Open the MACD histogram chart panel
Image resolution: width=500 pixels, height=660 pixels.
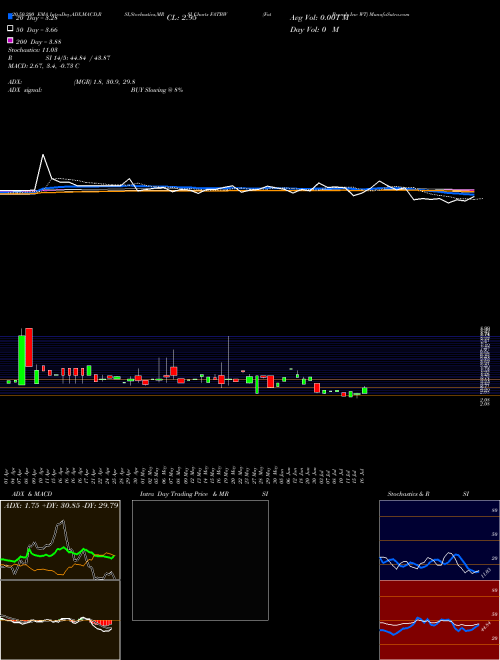pyautogui.click(x=60, y=620)
